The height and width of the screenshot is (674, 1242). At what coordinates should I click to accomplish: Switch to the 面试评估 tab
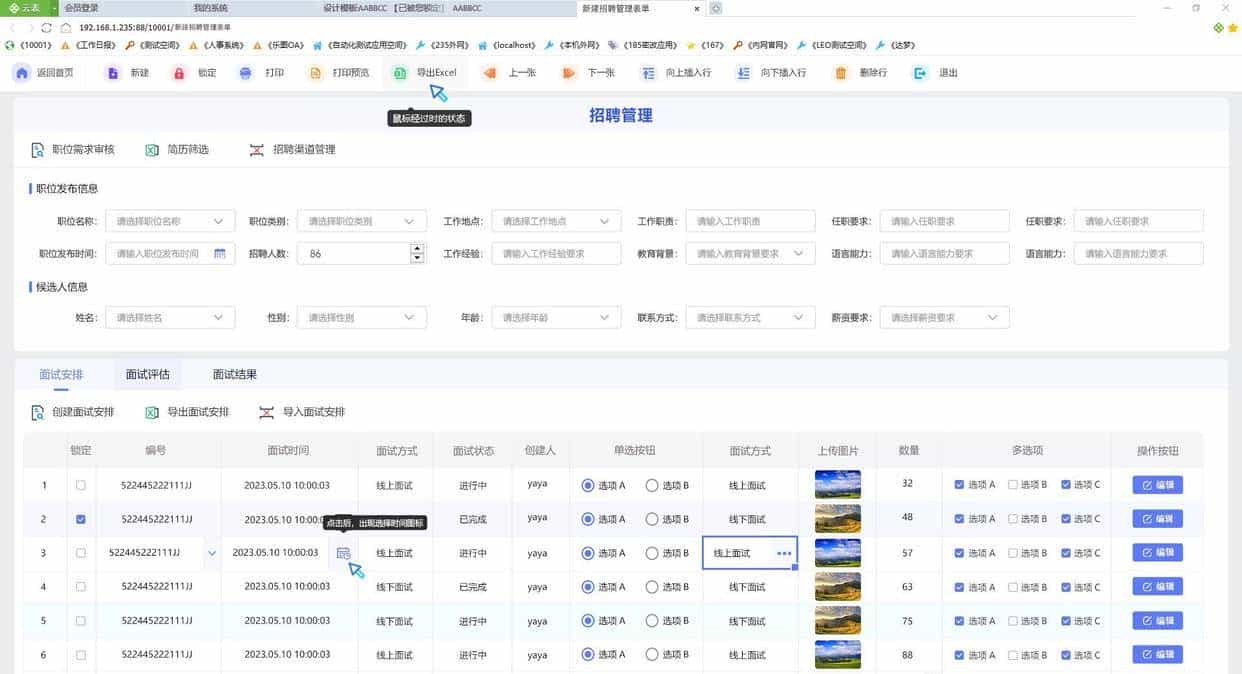[x=147, y=373]
